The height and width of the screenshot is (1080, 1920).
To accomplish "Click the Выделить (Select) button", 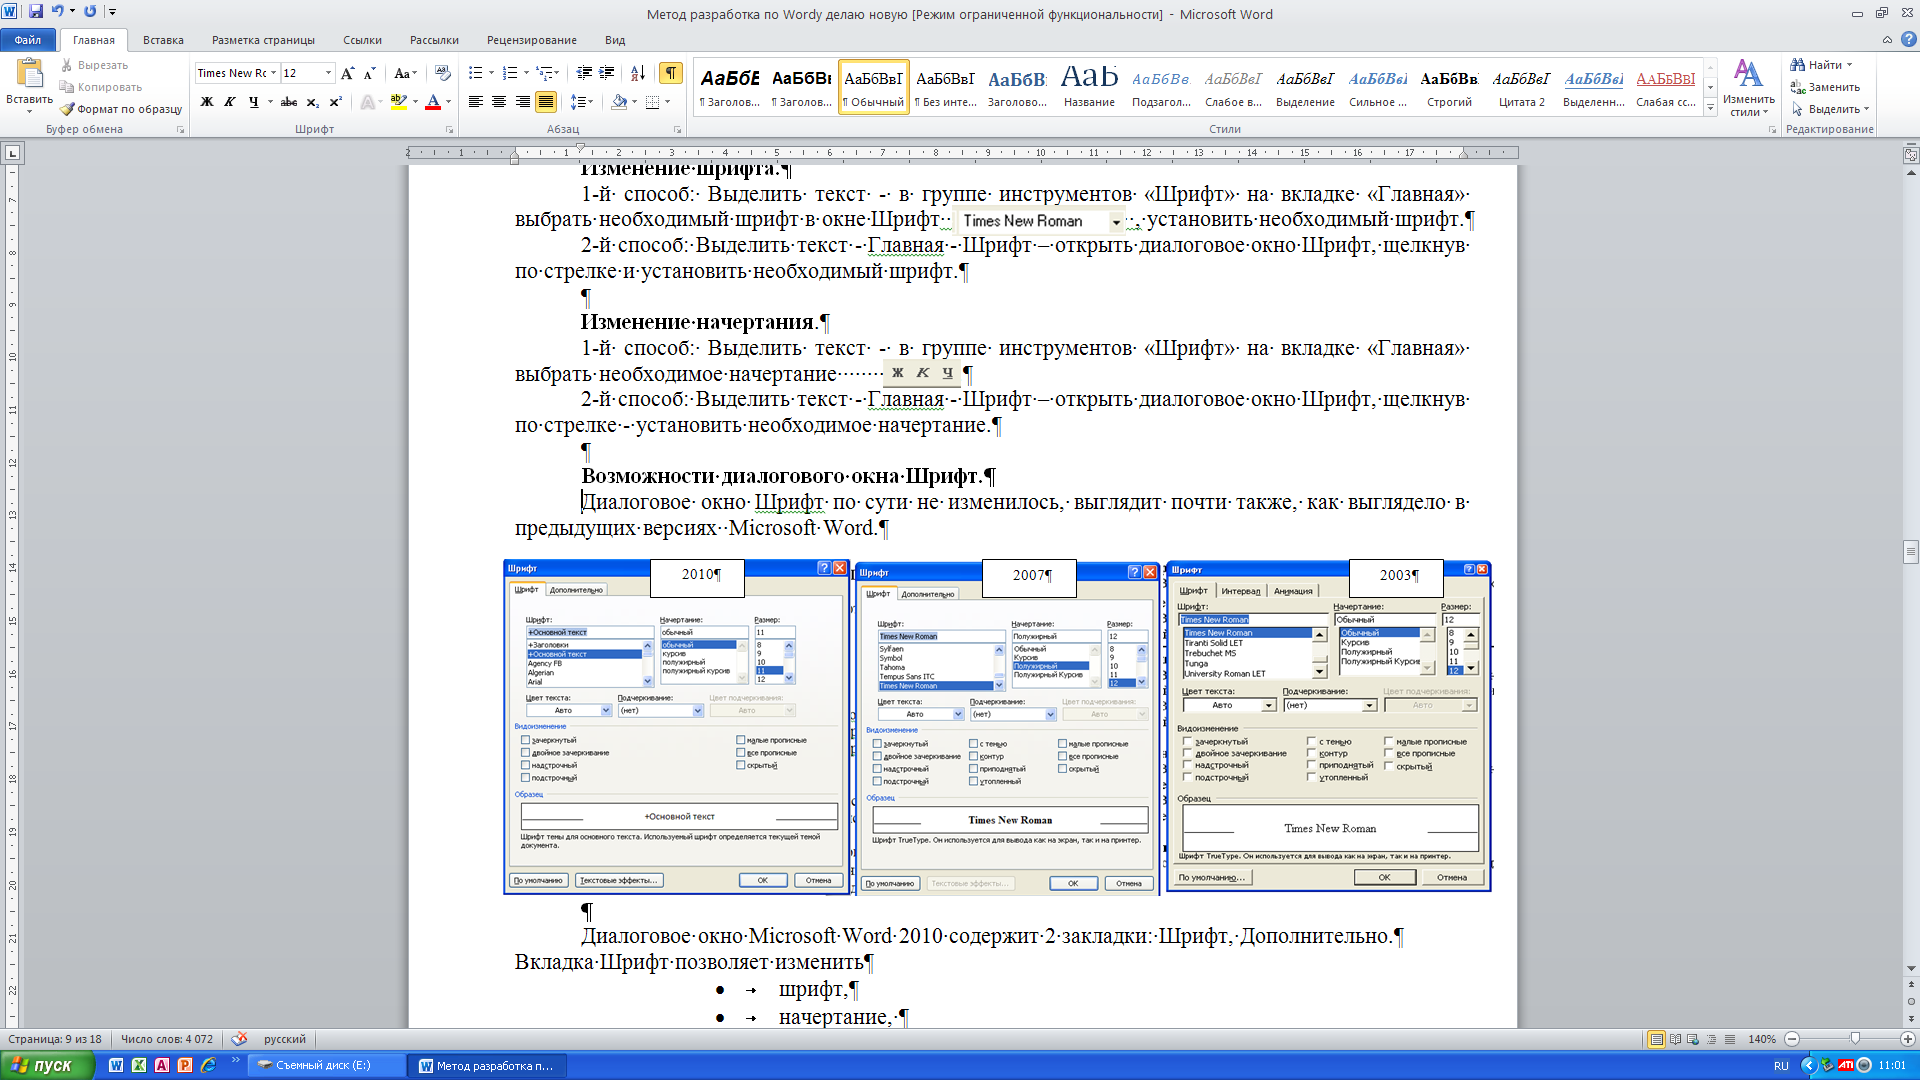I will pyautogui.click(x=1830, y=109).
